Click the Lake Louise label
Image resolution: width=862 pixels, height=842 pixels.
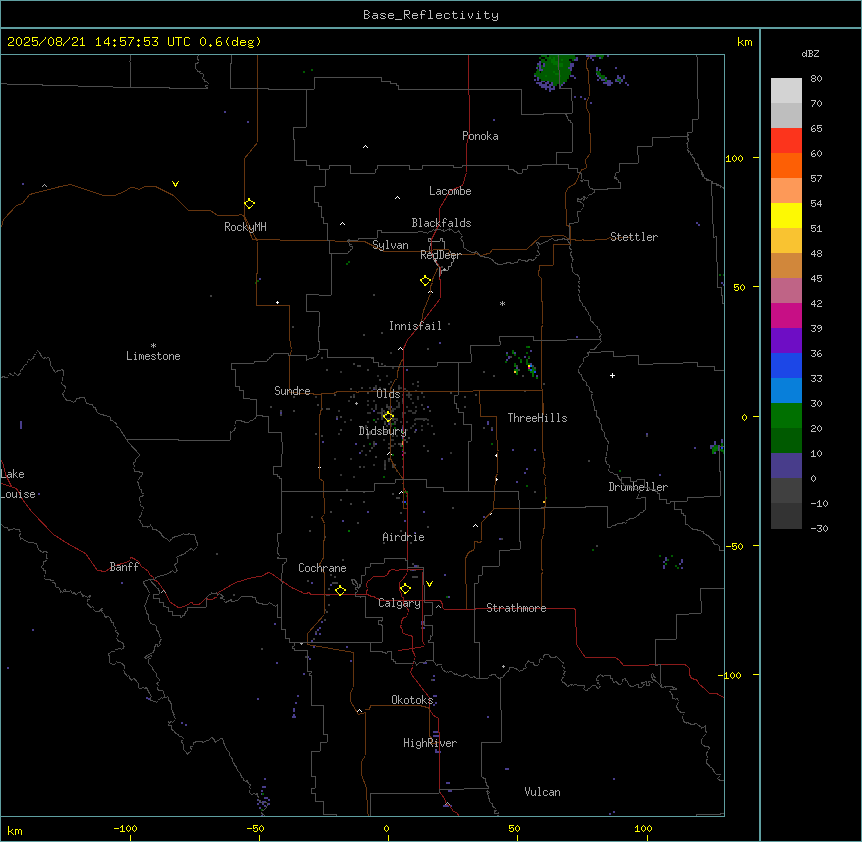point(16,484)
